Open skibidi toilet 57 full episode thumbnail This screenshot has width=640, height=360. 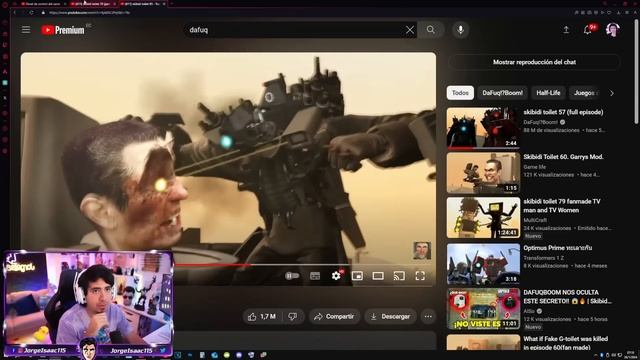pos(483,128)
